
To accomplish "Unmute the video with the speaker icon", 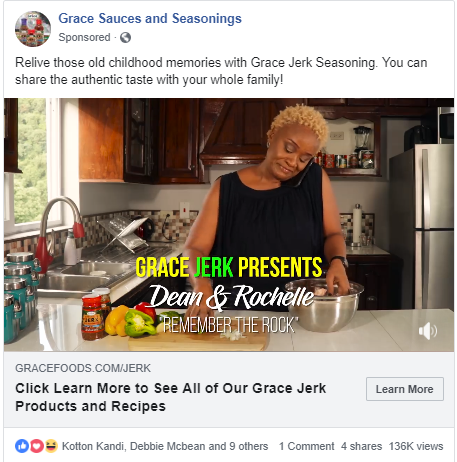I will tap(428, 331).
